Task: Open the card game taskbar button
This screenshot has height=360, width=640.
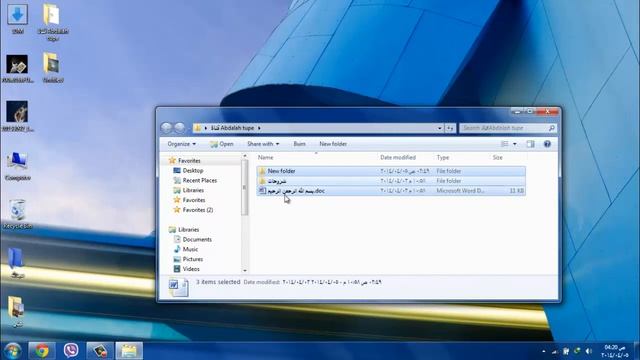Action: pos(100,351)
